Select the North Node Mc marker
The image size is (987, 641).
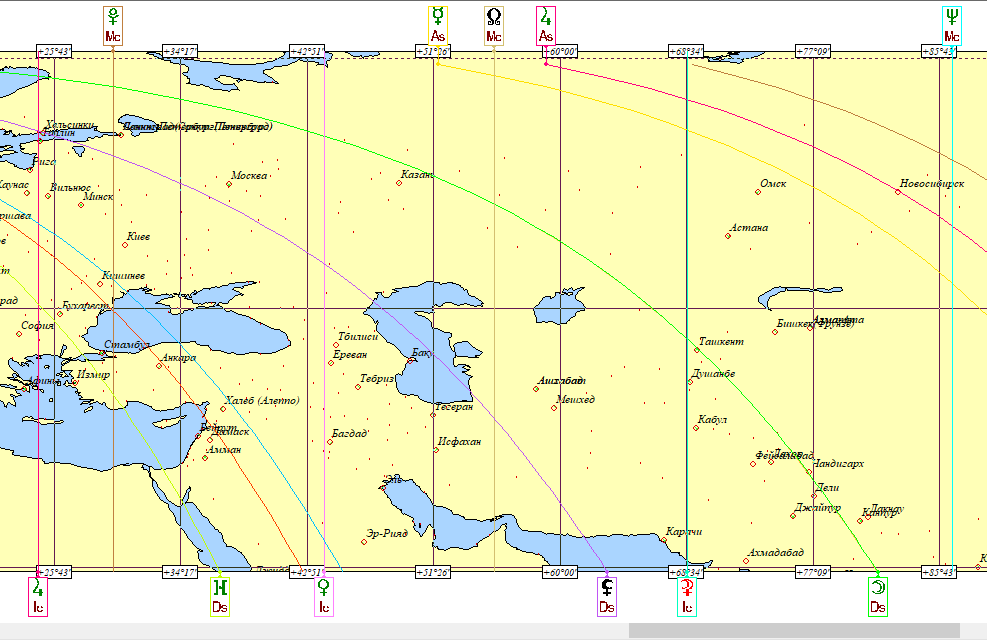[x=494, y=26]
